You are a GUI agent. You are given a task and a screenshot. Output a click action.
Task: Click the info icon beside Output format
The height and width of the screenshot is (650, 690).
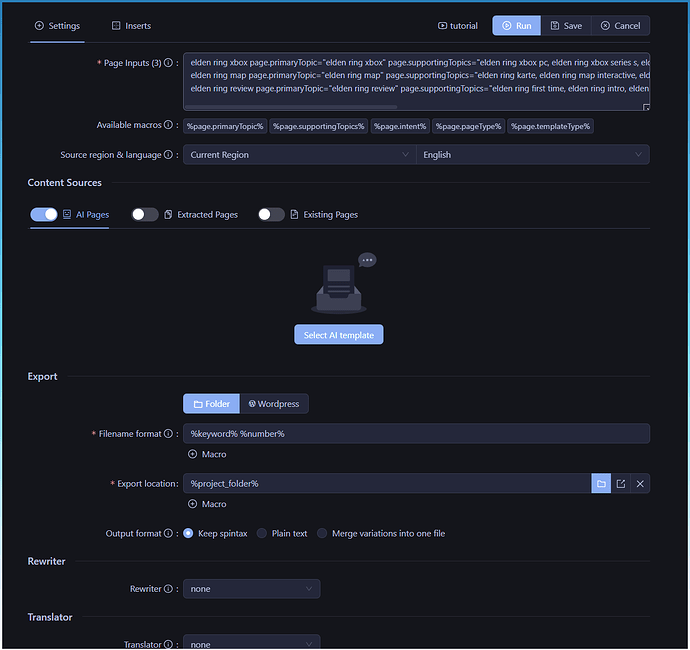click(168, 534)
